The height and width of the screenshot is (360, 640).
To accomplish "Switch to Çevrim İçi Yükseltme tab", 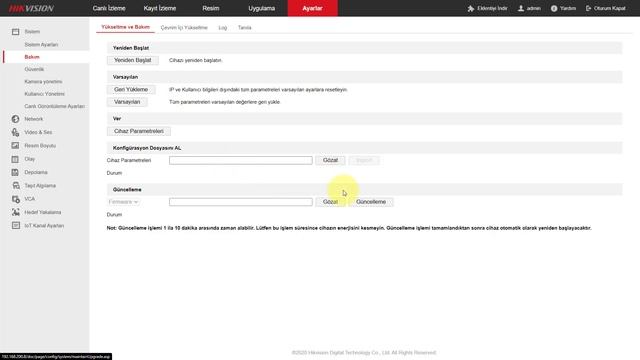I will point(184,28).
